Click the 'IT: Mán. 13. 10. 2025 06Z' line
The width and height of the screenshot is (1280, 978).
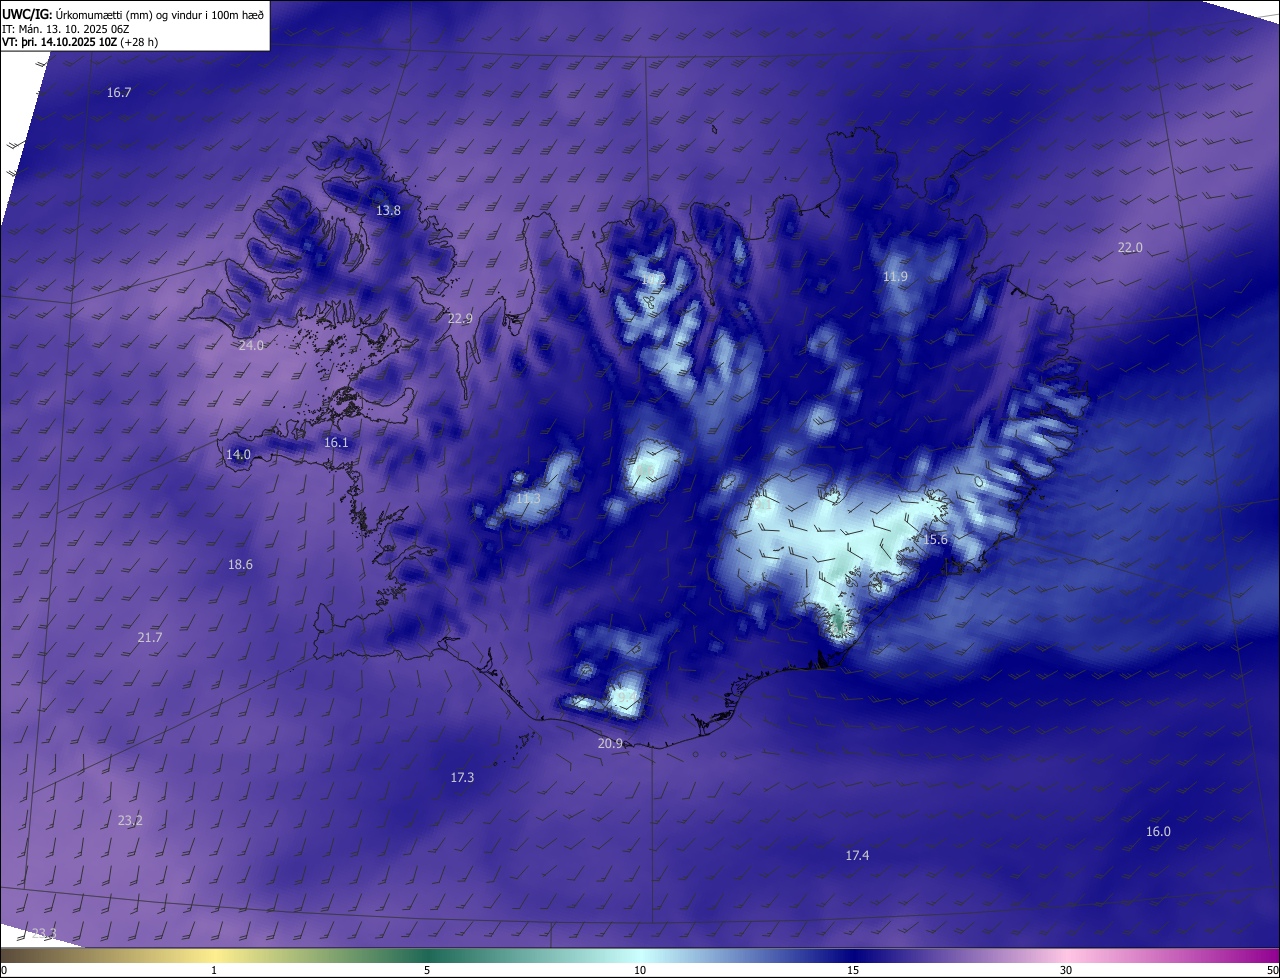[64, 29]
